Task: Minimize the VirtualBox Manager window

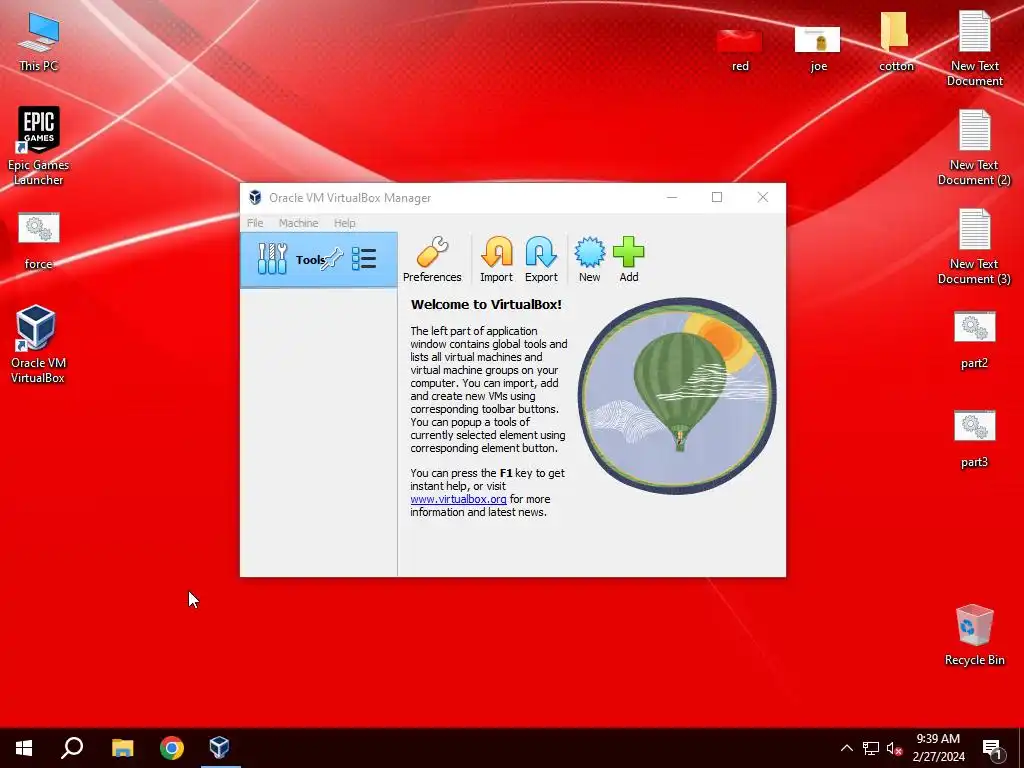Action: pyautogui.click(x=672, y=197)
